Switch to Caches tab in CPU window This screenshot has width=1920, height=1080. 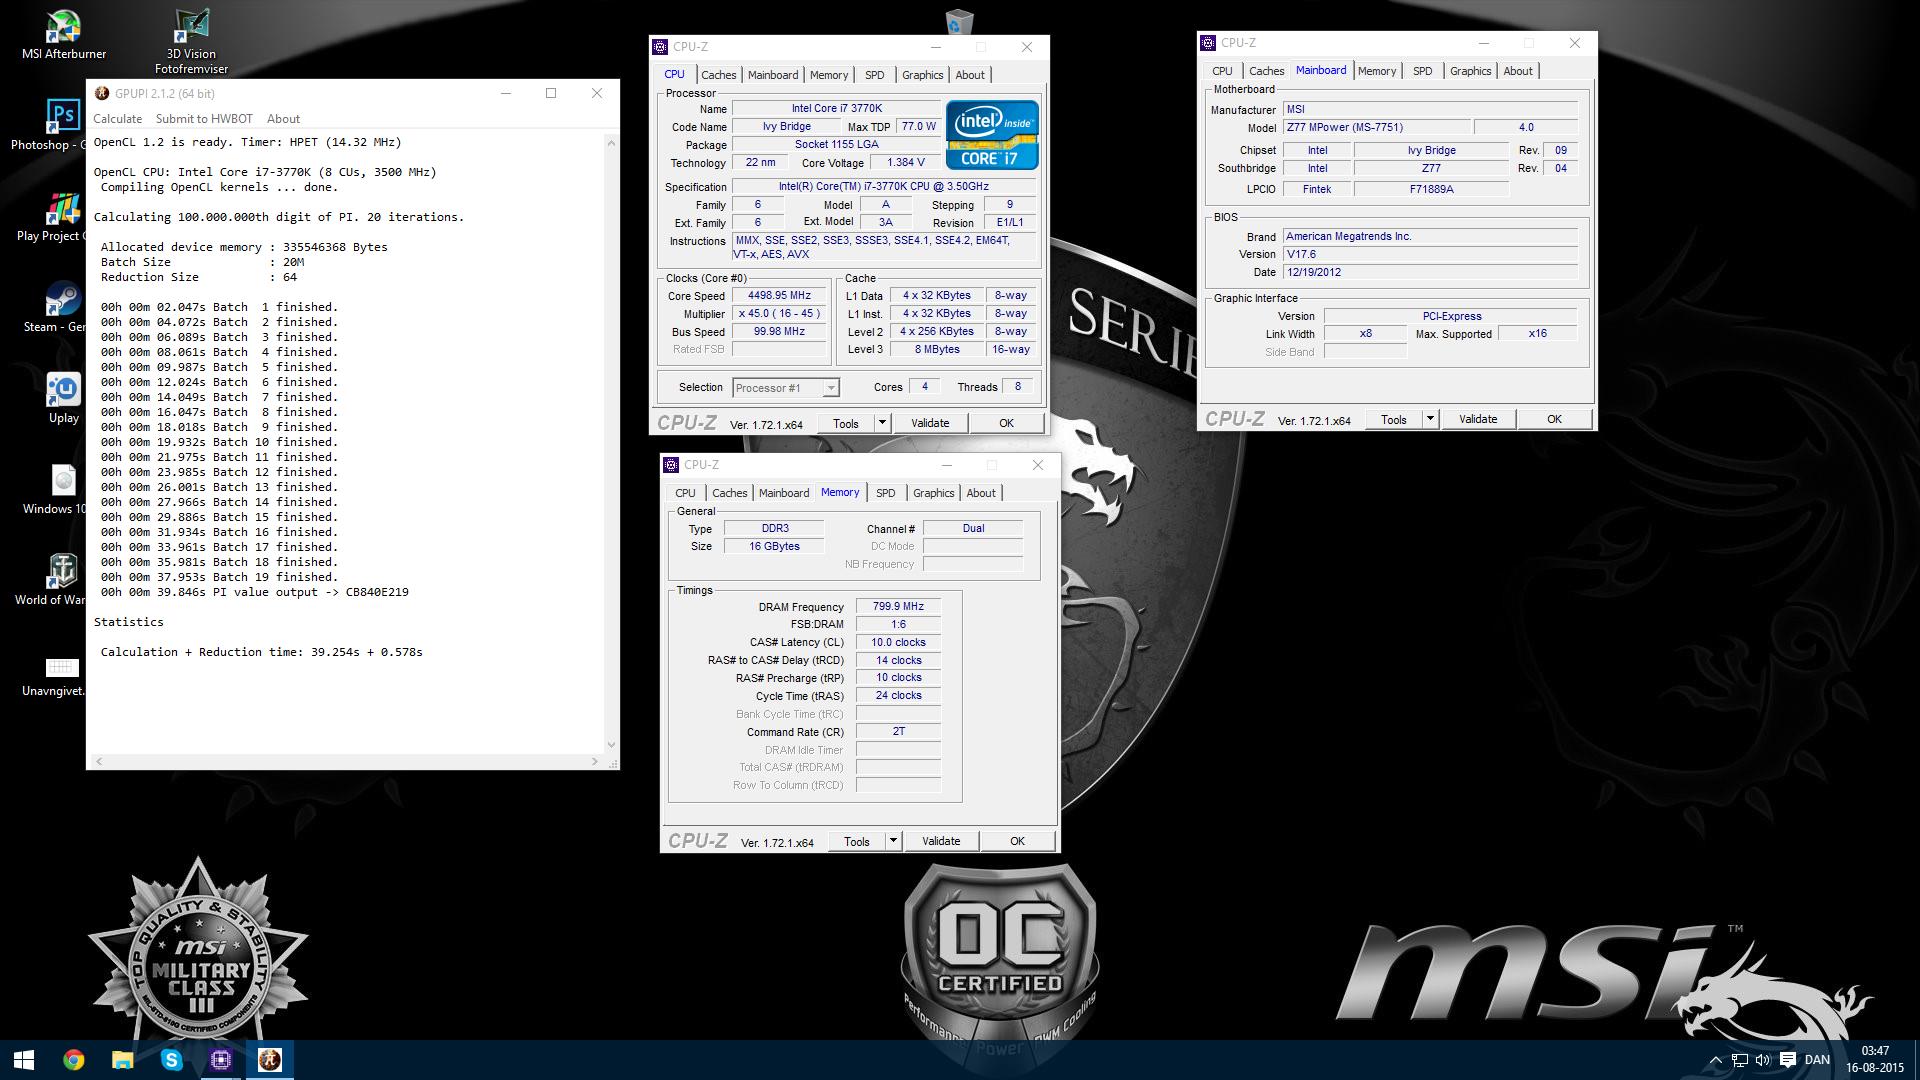click(718, 75)
